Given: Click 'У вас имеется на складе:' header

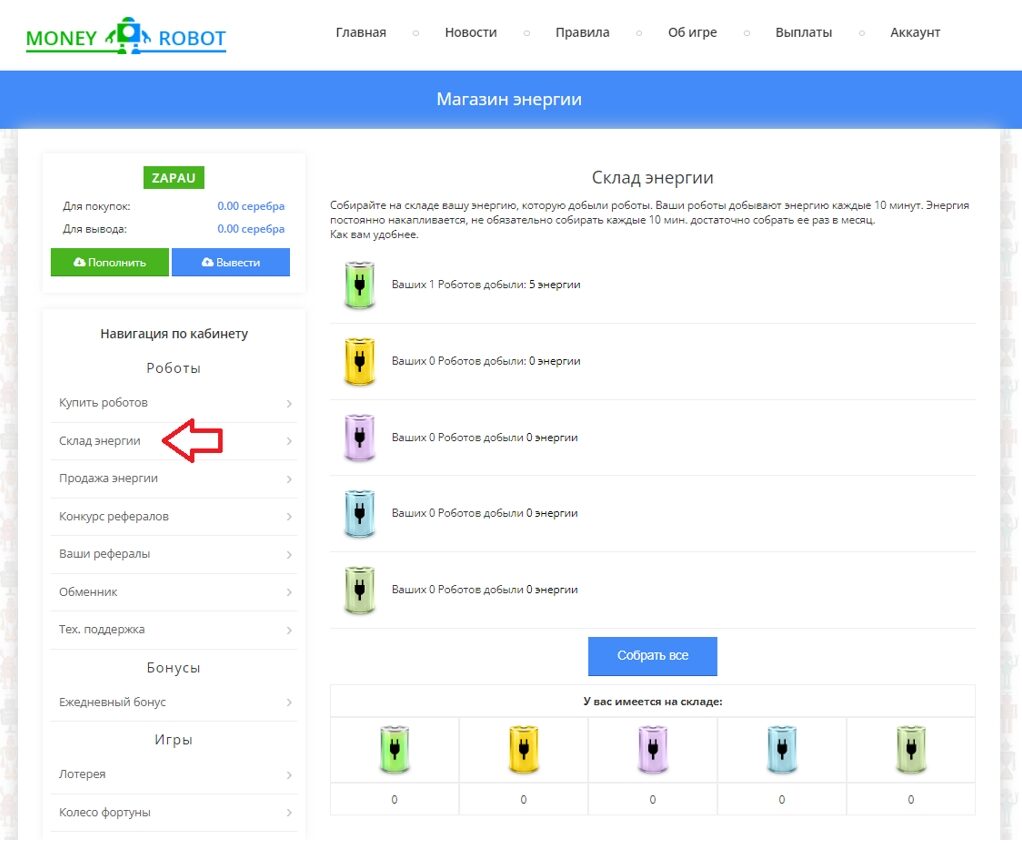Looking at the screenshot, I should (x=652, y=702).
